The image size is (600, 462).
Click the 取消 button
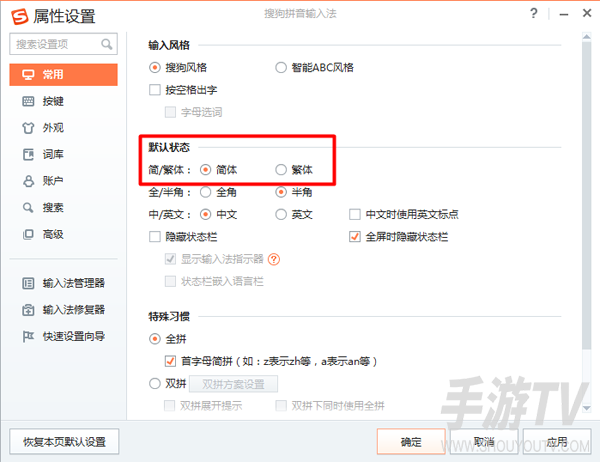click(x=484, y=442)
